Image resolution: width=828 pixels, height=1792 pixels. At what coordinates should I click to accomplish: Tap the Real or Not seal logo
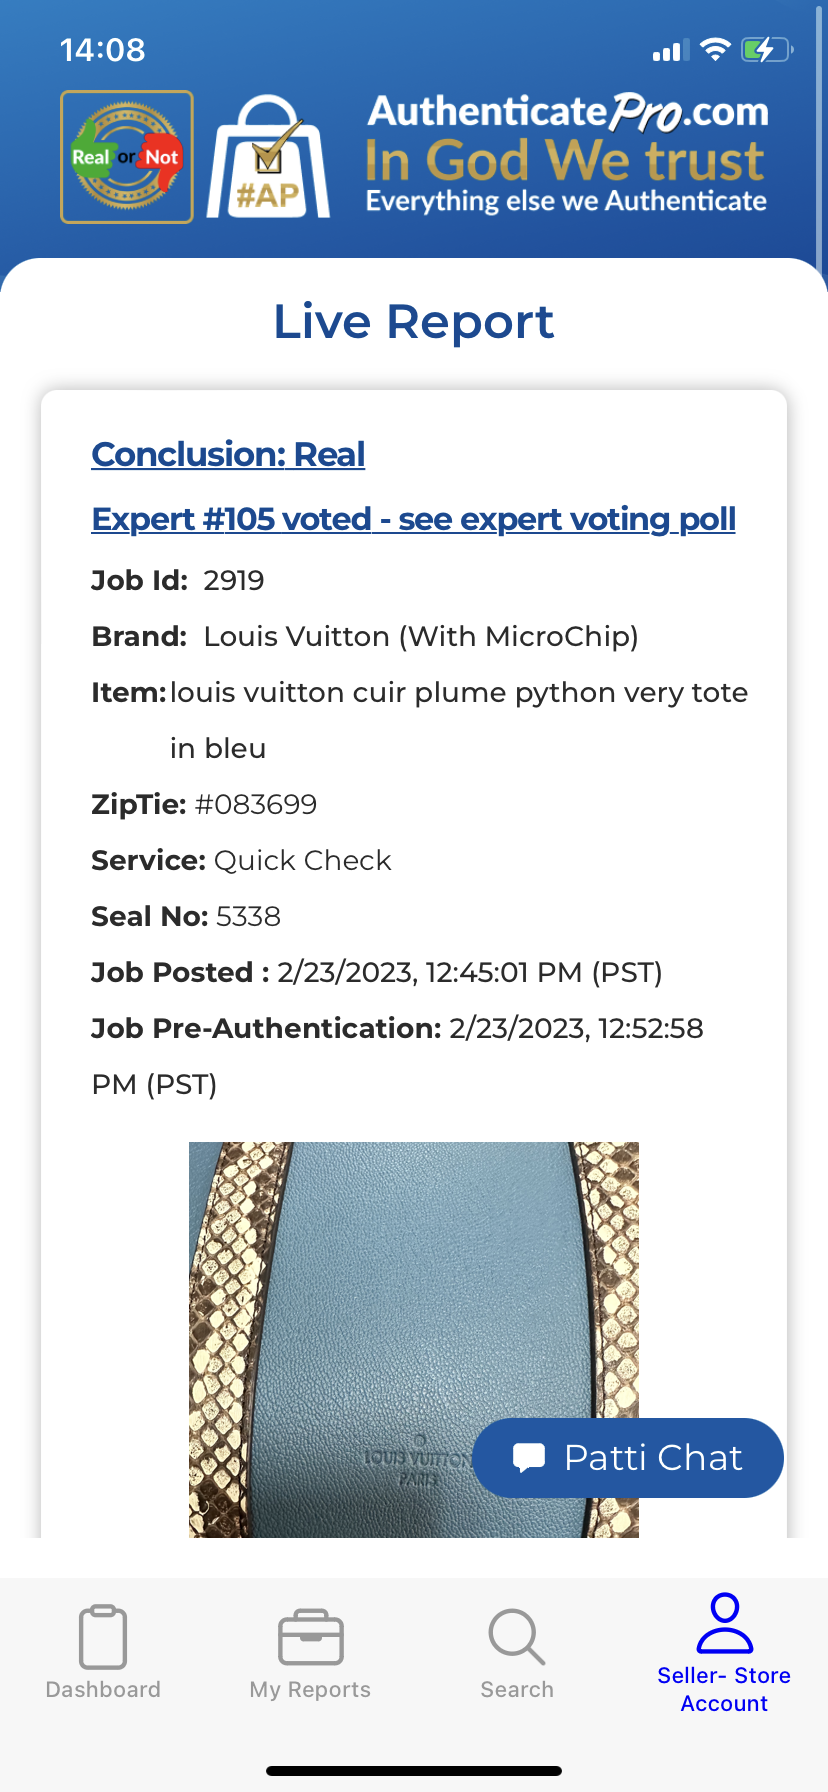click(127, 157)
